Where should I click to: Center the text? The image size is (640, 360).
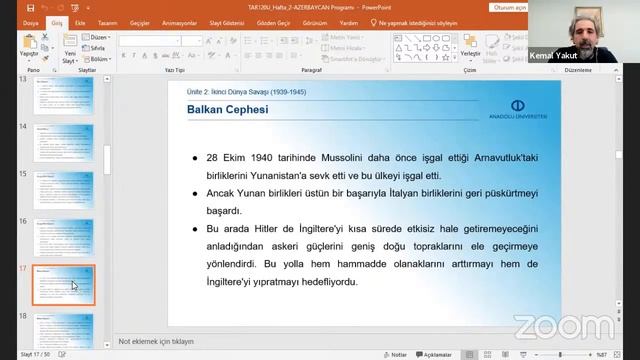coord(258,56)
